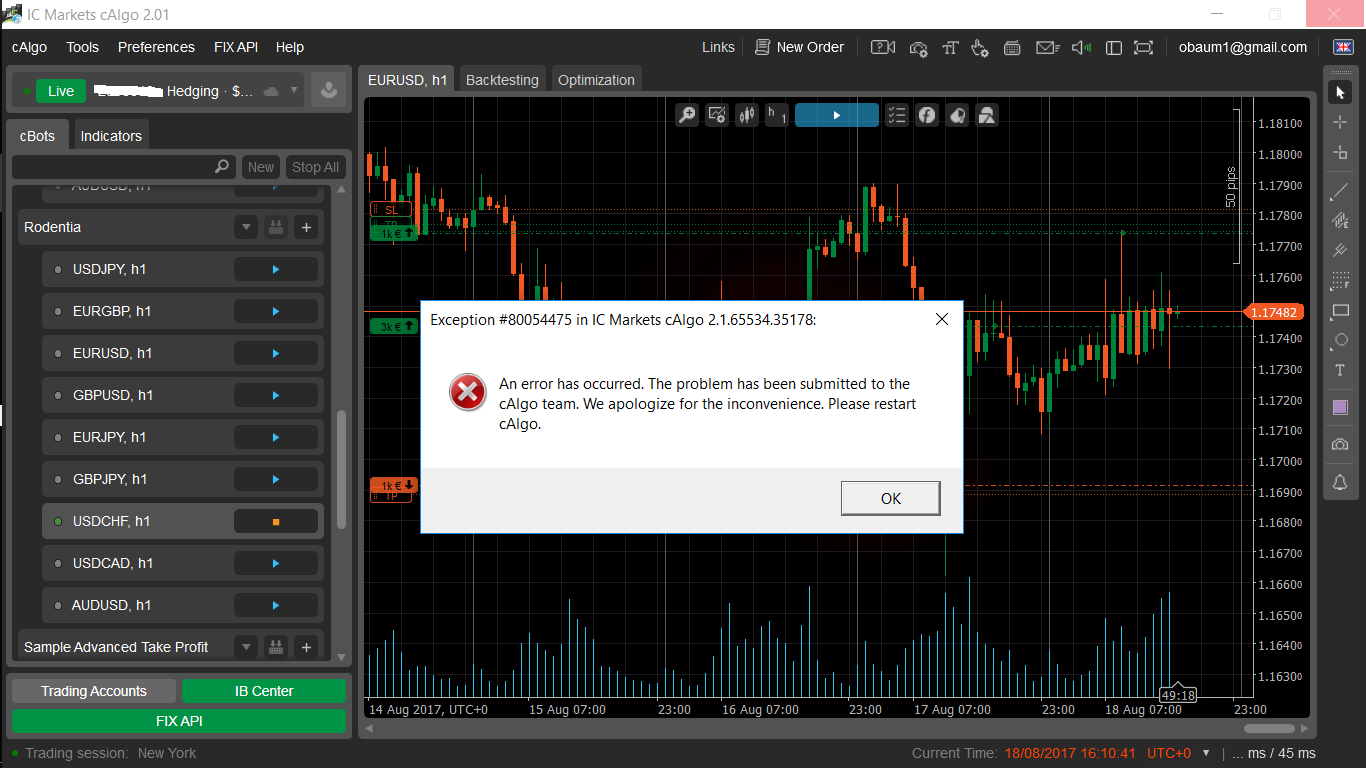Add an instance to Rodentia with plus
The width and height of the screenshot is (1366, 768).
tap(306, 228)
